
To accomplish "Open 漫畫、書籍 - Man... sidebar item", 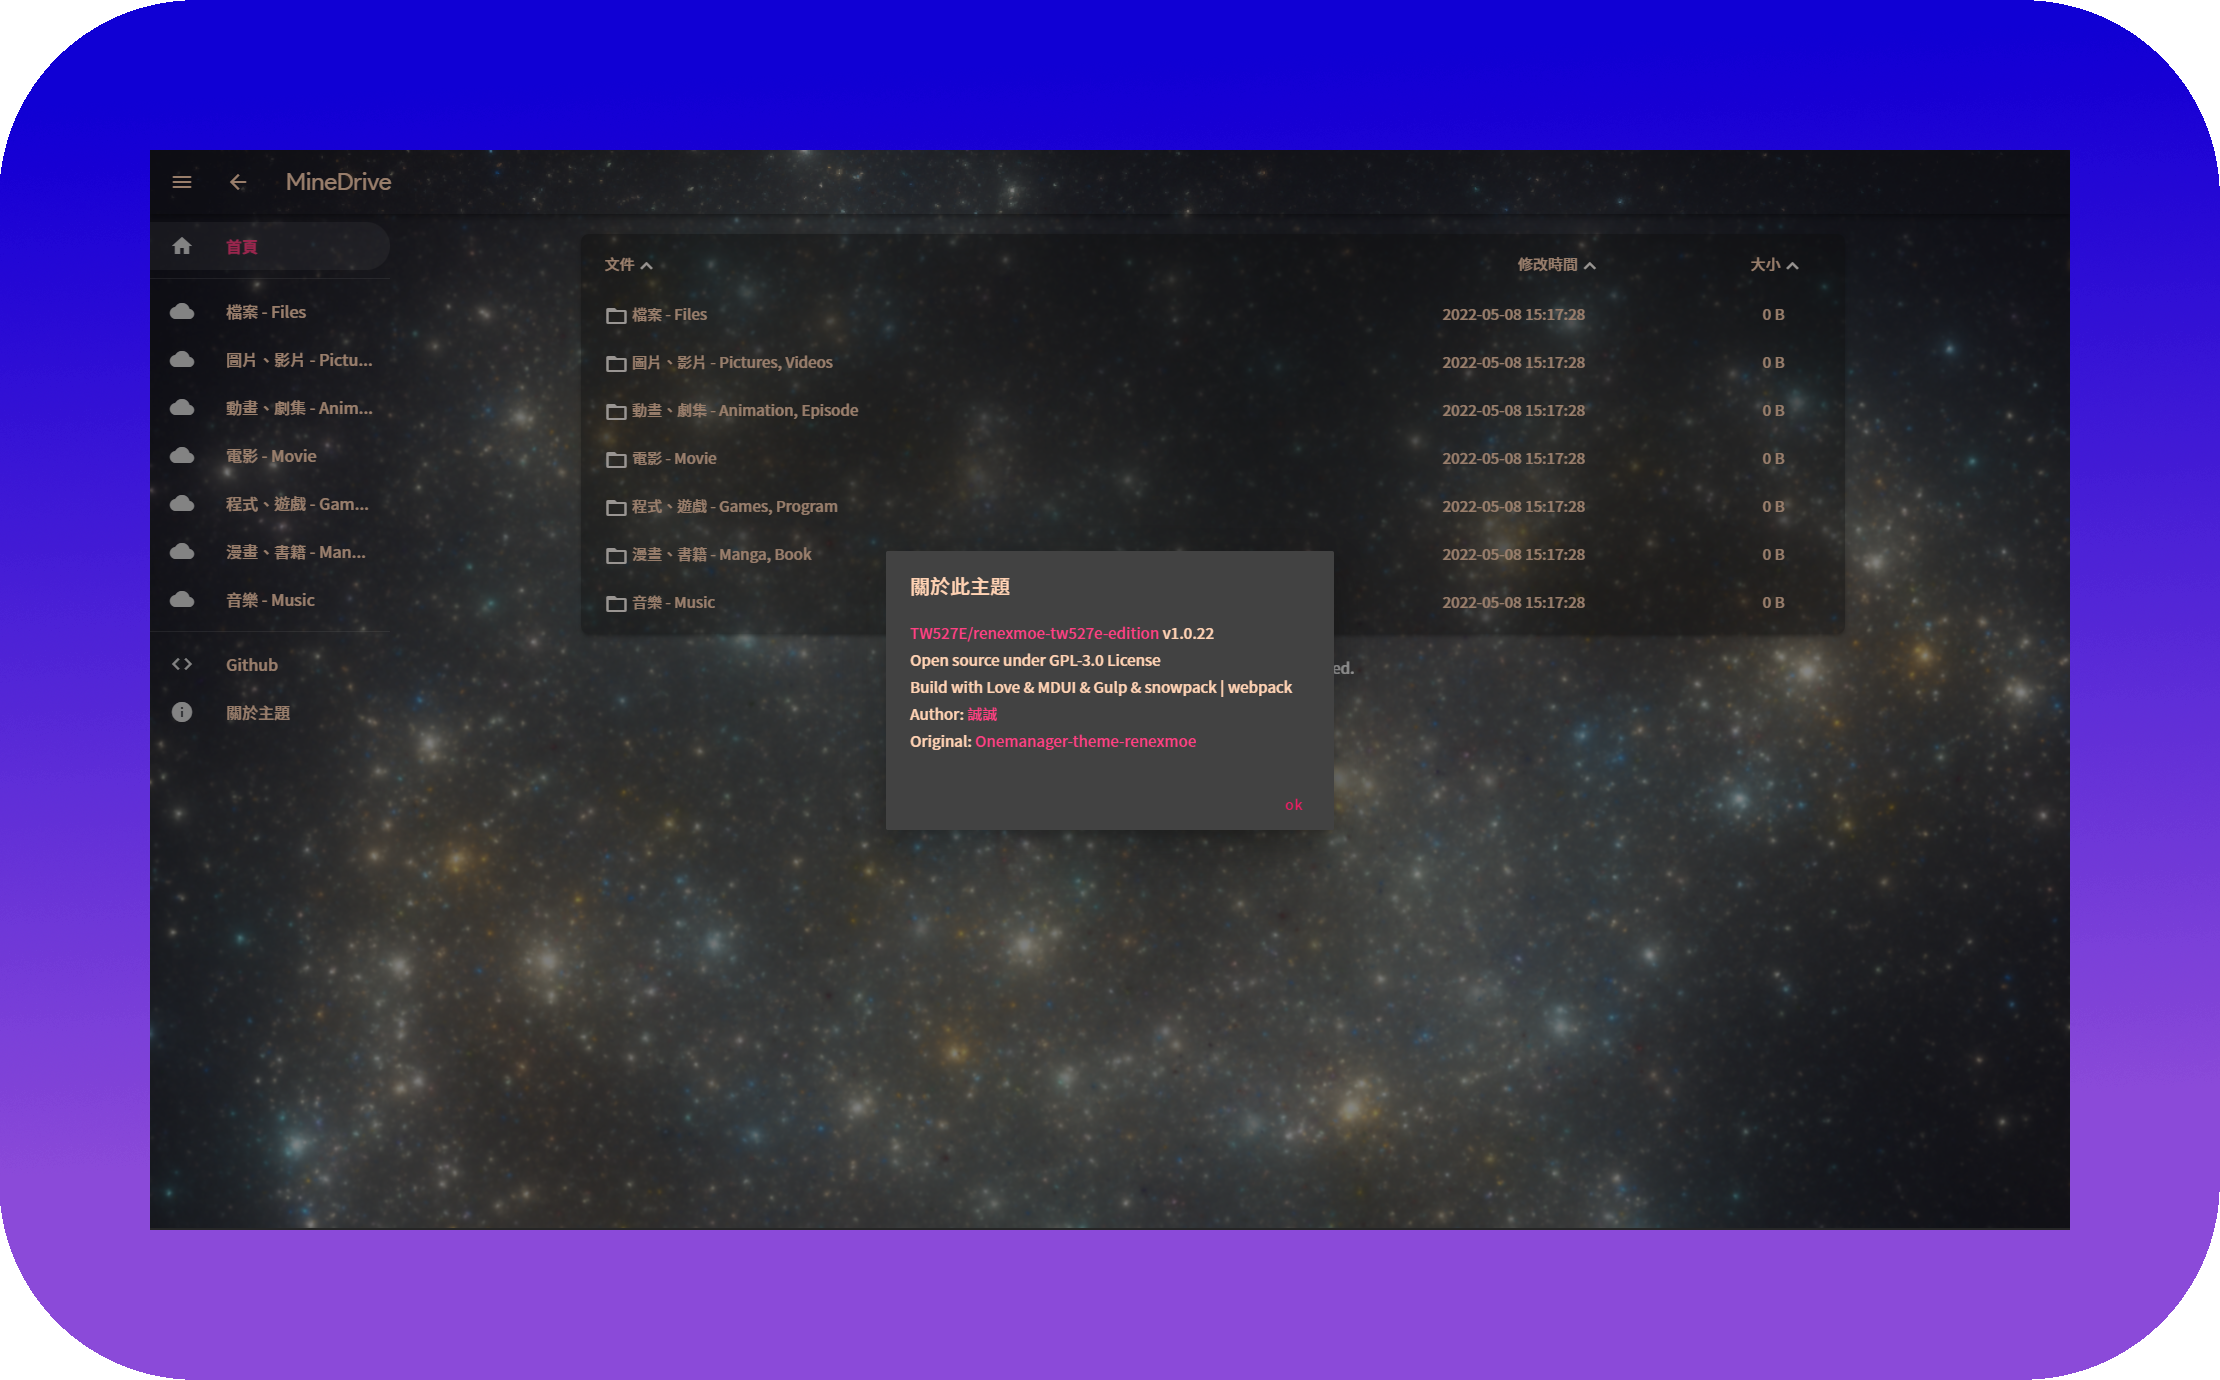I will (x=295, y=552).
